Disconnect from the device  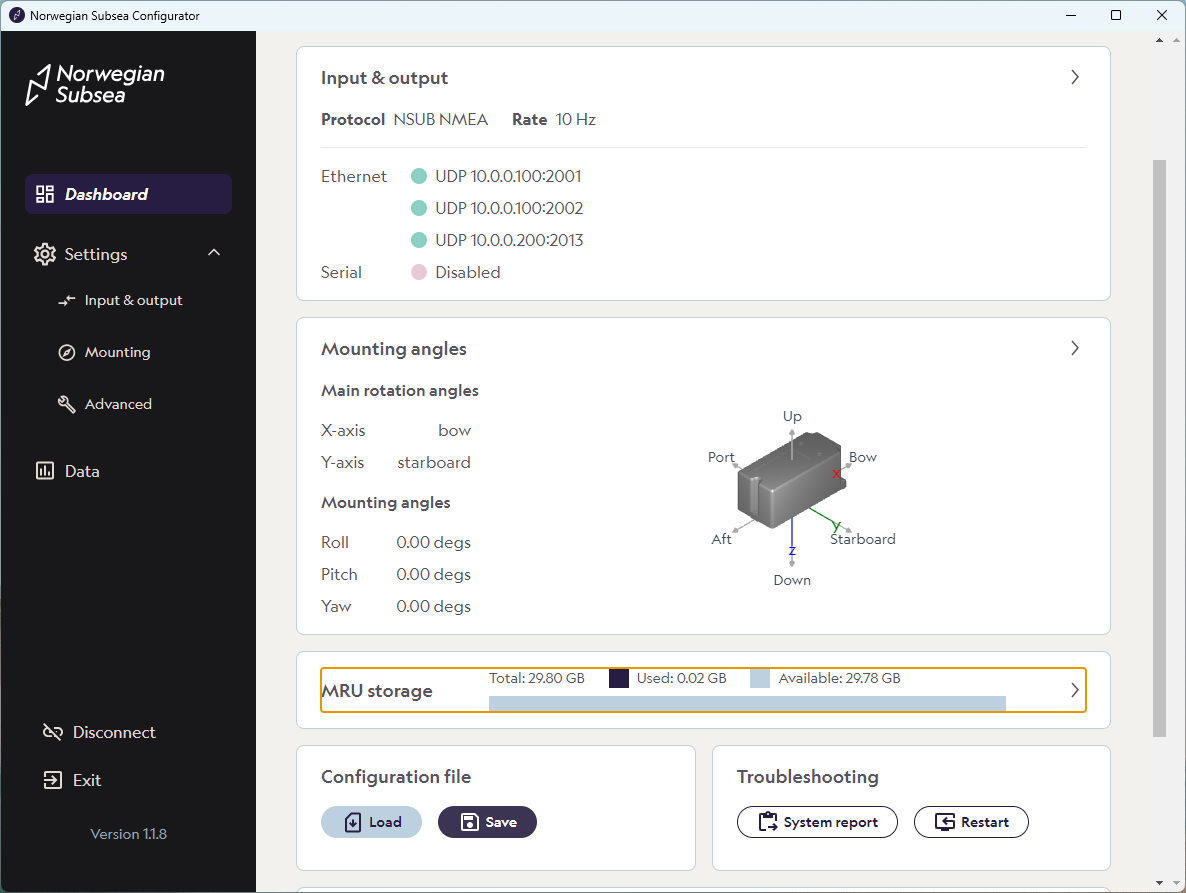(x=99, y=732)
